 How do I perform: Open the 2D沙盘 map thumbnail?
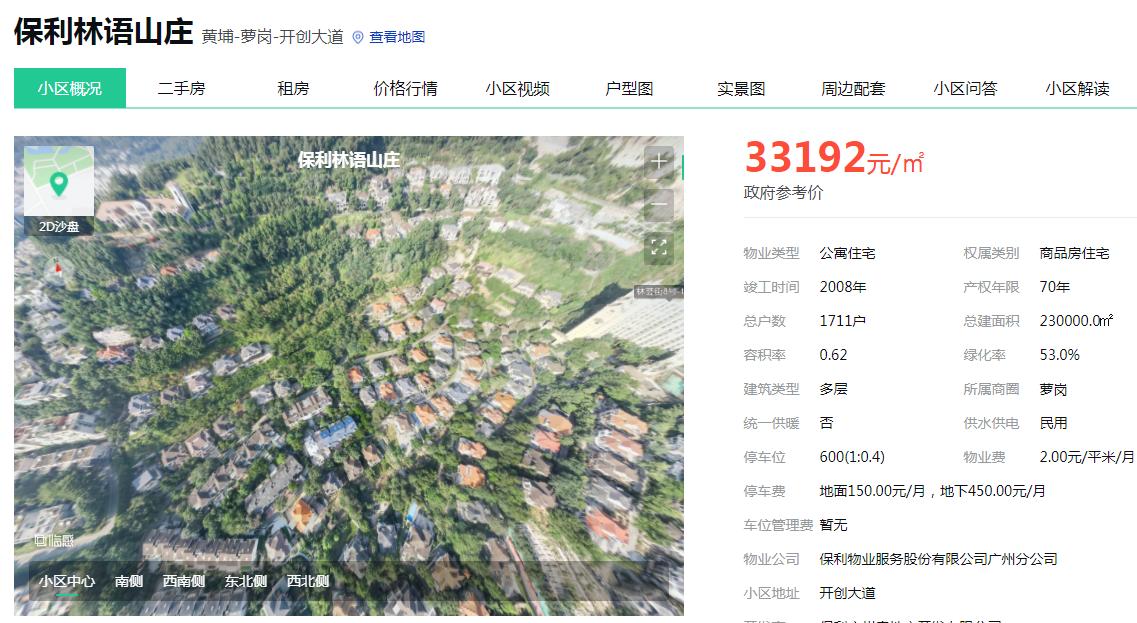pyautogui.click(x=59, y=190)
